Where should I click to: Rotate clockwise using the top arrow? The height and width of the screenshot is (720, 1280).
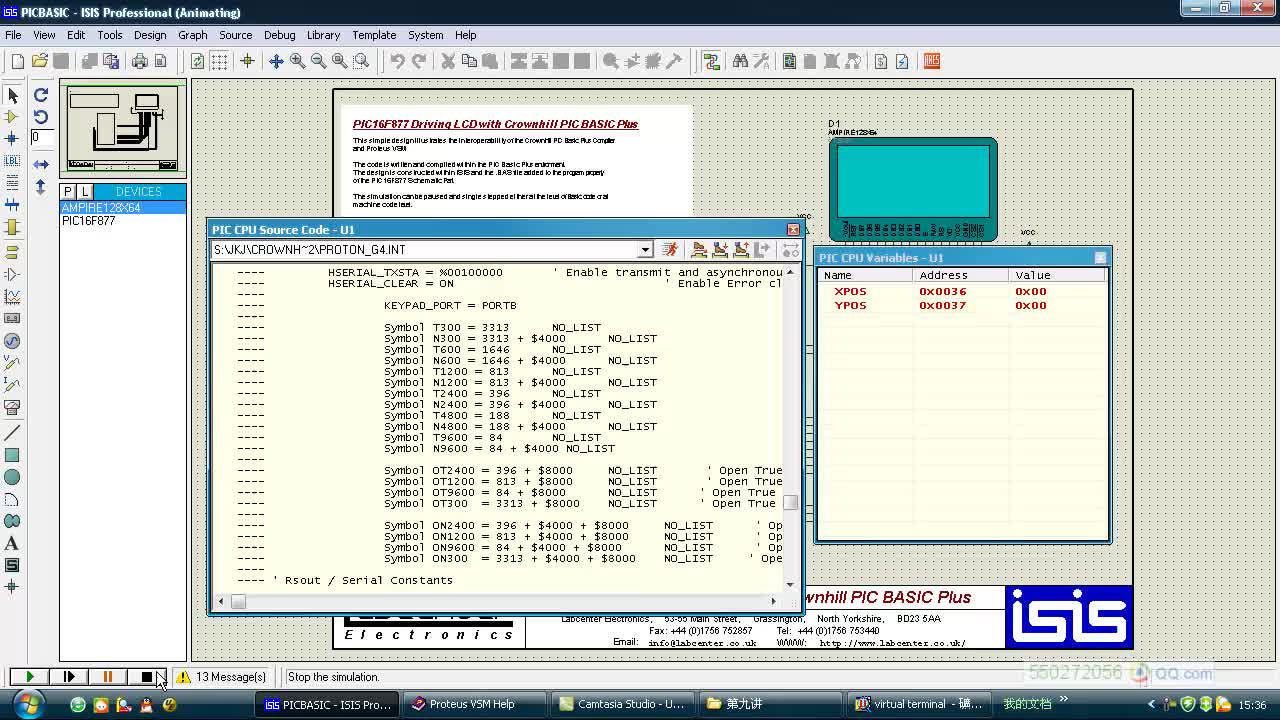(41, 95)
